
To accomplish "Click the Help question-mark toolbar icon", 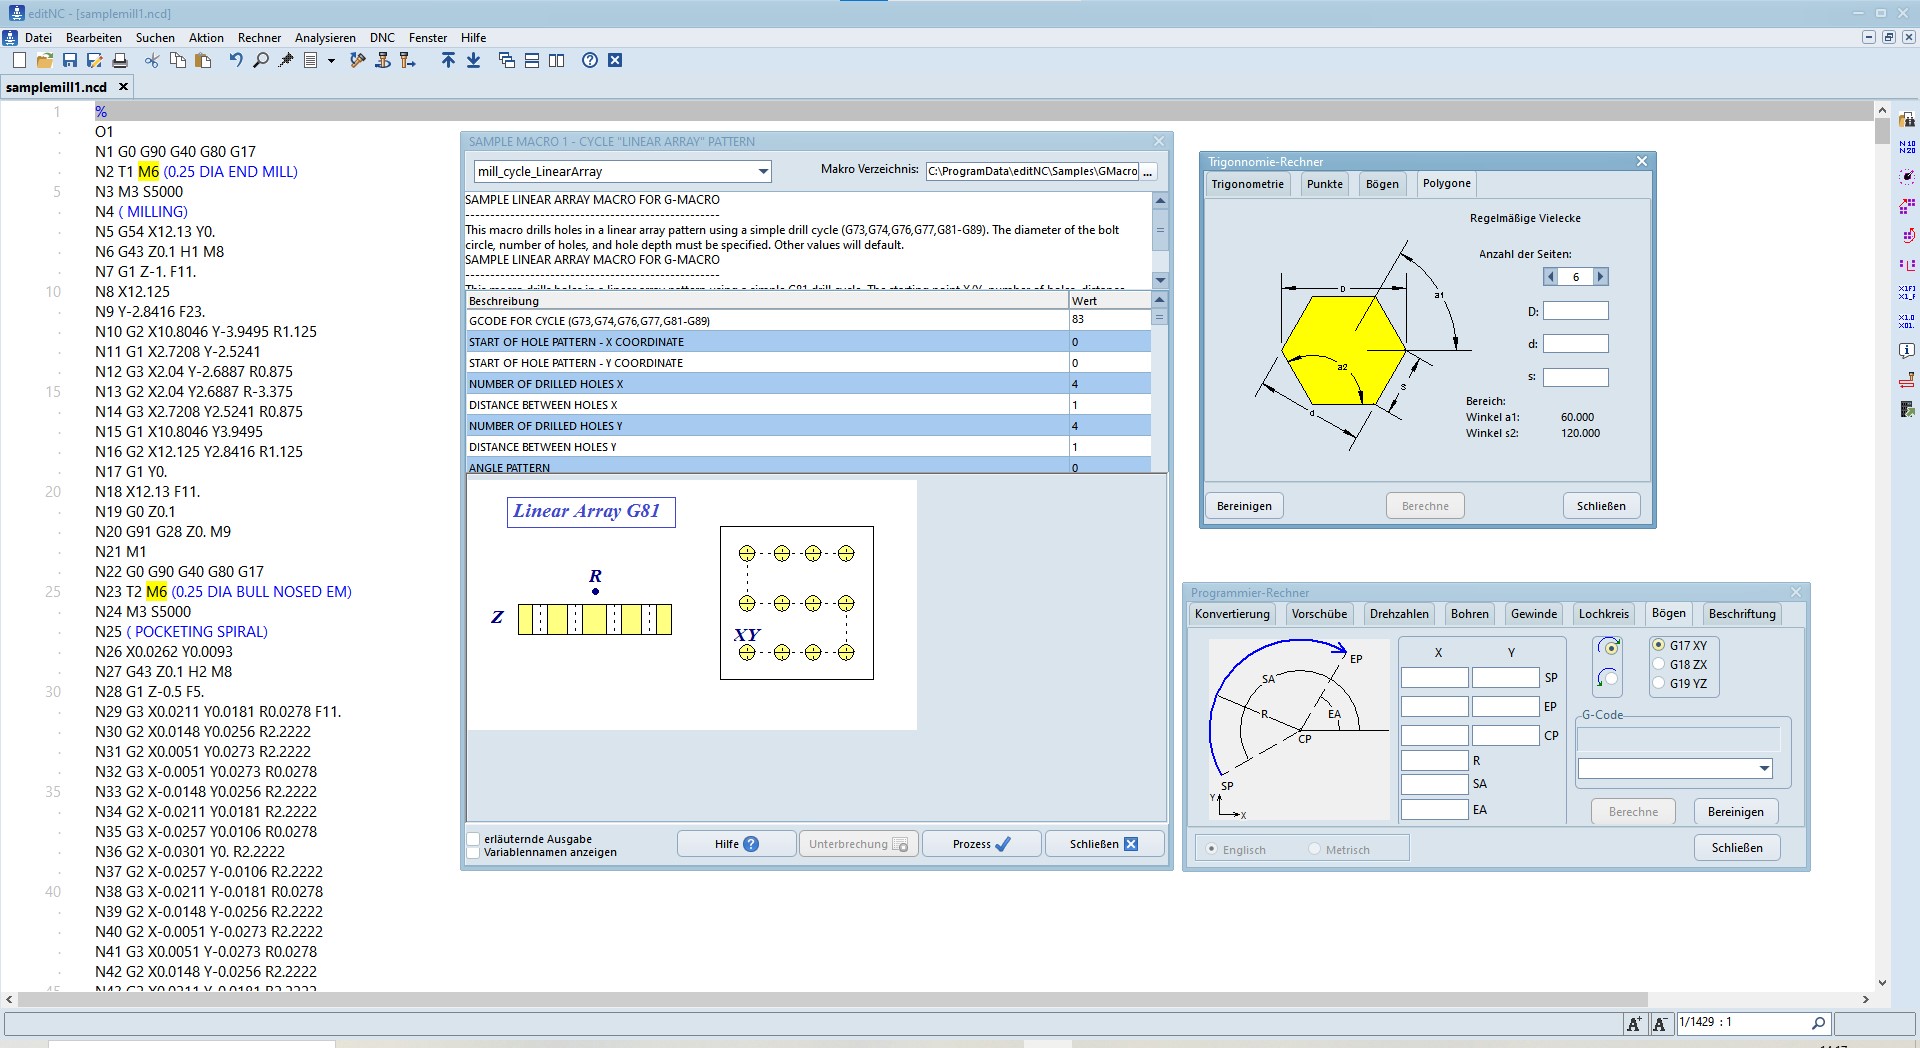I will point(589,60).
